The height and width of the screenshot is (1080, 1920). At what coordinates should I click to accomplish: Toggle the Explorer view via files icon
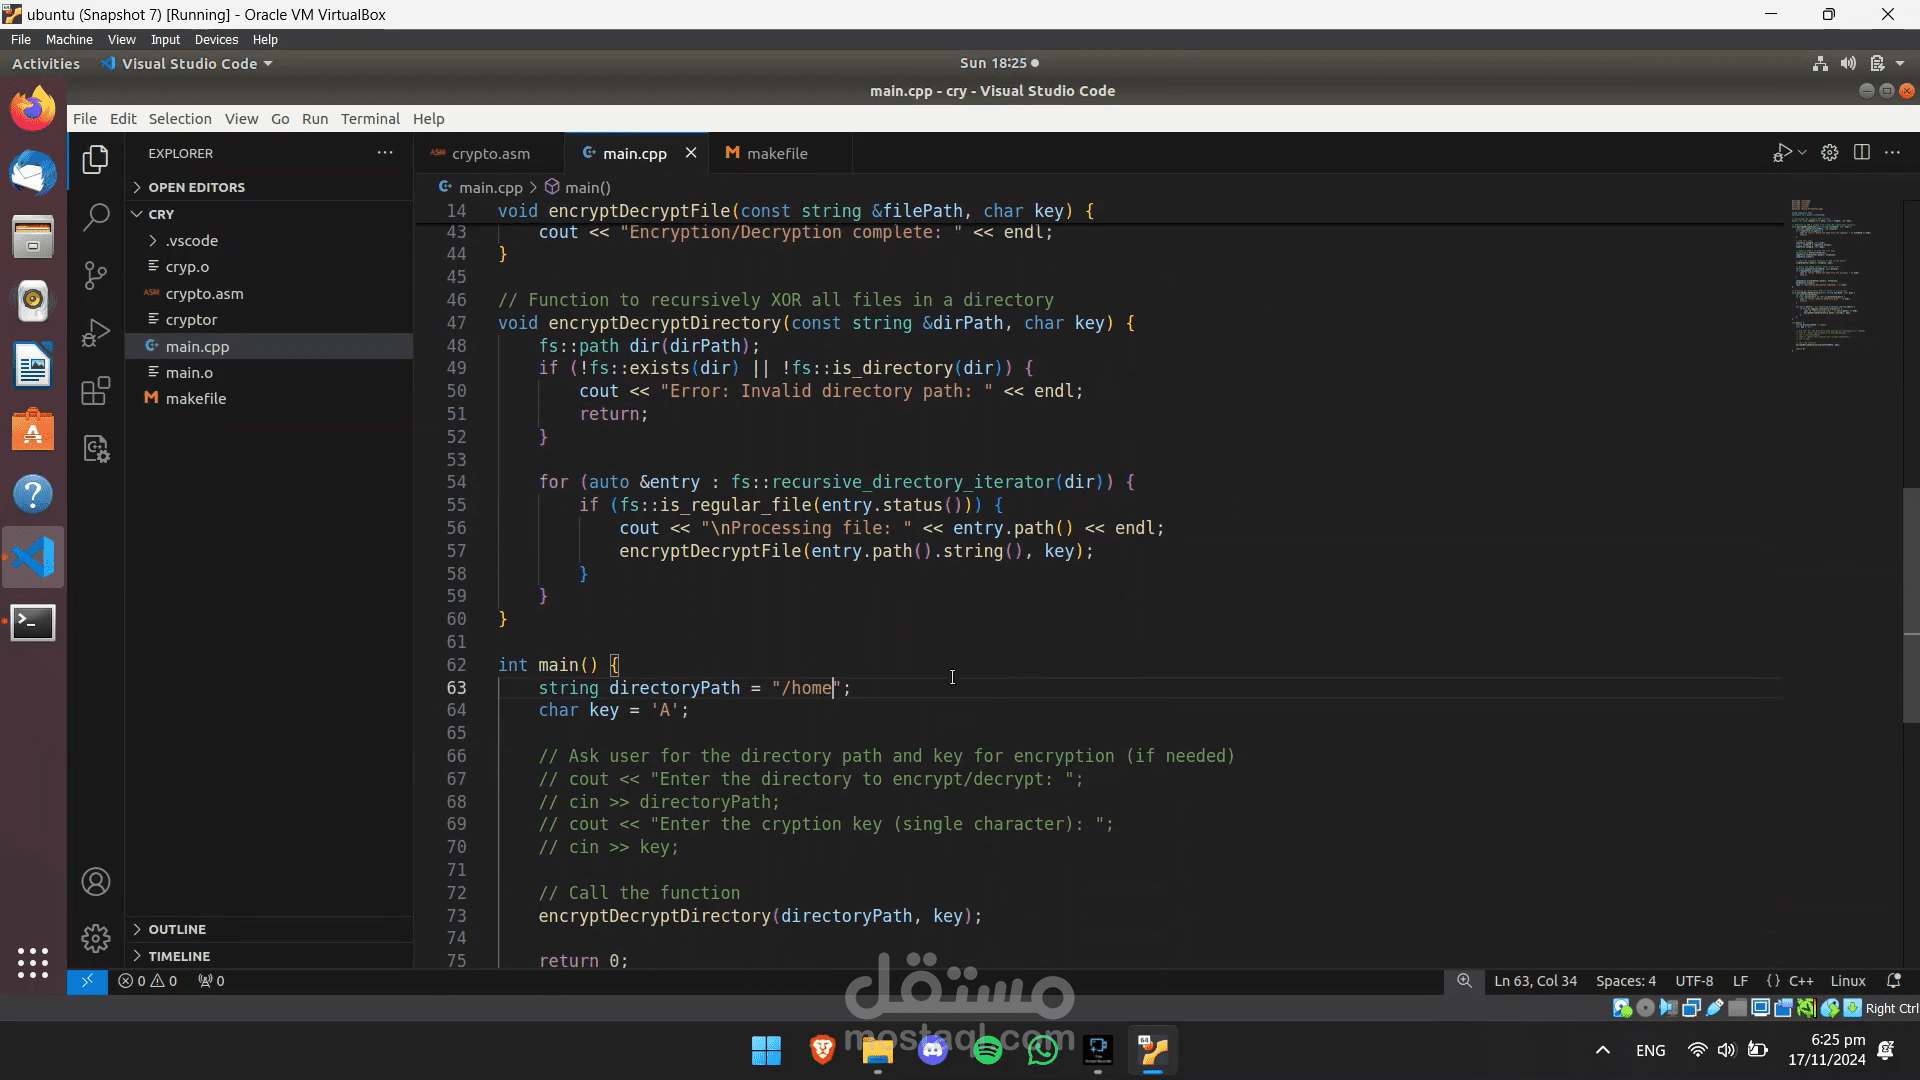click(96, 160)
